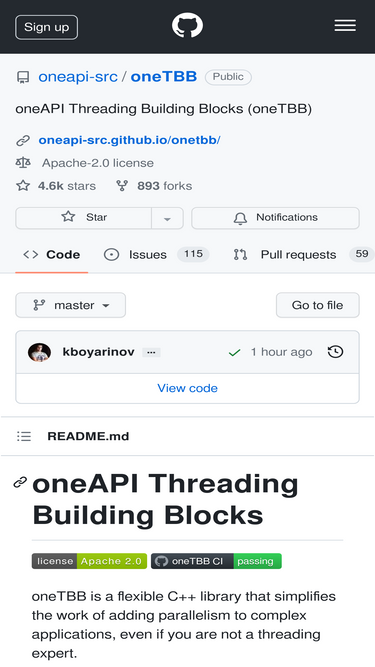
Task: Switch to the Pull requests tab
Action: click(304, 254)
